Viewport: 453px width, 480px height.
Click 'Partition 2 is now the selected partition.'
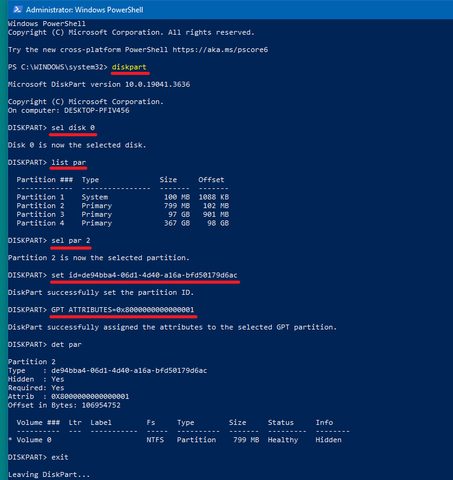pos(99,258)
